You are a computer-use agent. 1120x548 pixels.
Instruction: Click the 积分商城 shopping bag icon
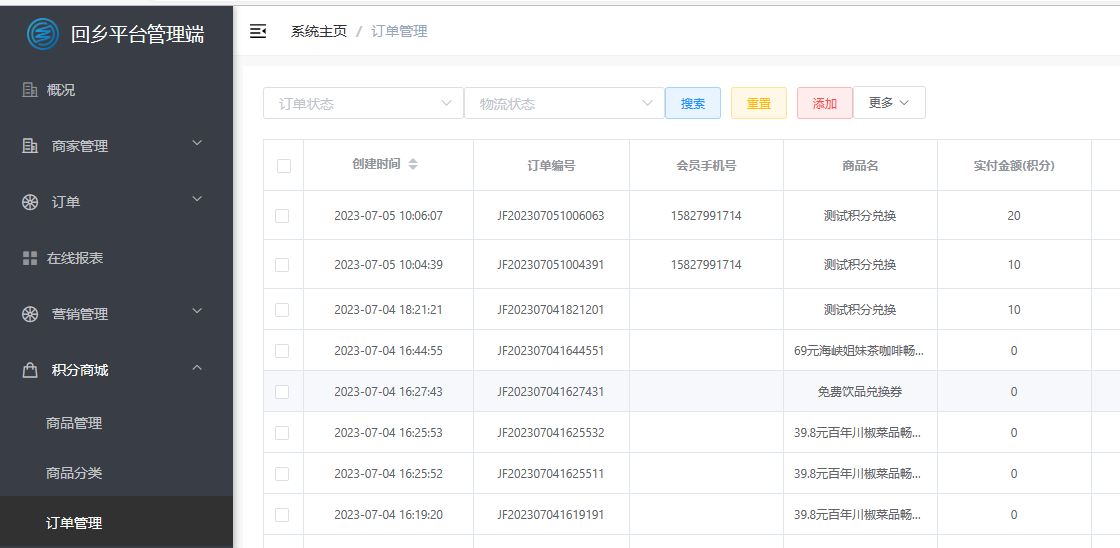coord(30,370)
